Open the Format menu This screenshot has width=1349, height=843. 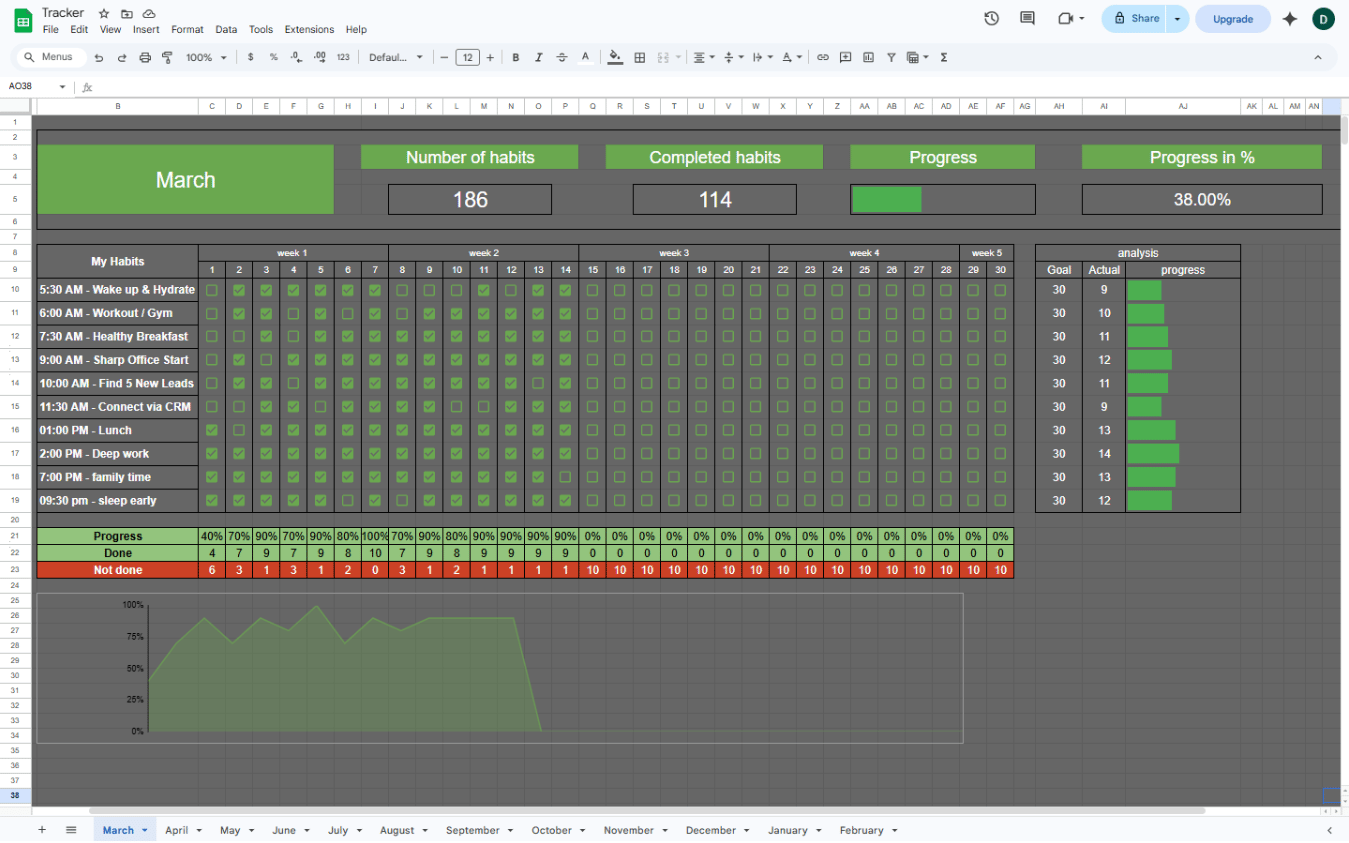(x=187, y=30)
